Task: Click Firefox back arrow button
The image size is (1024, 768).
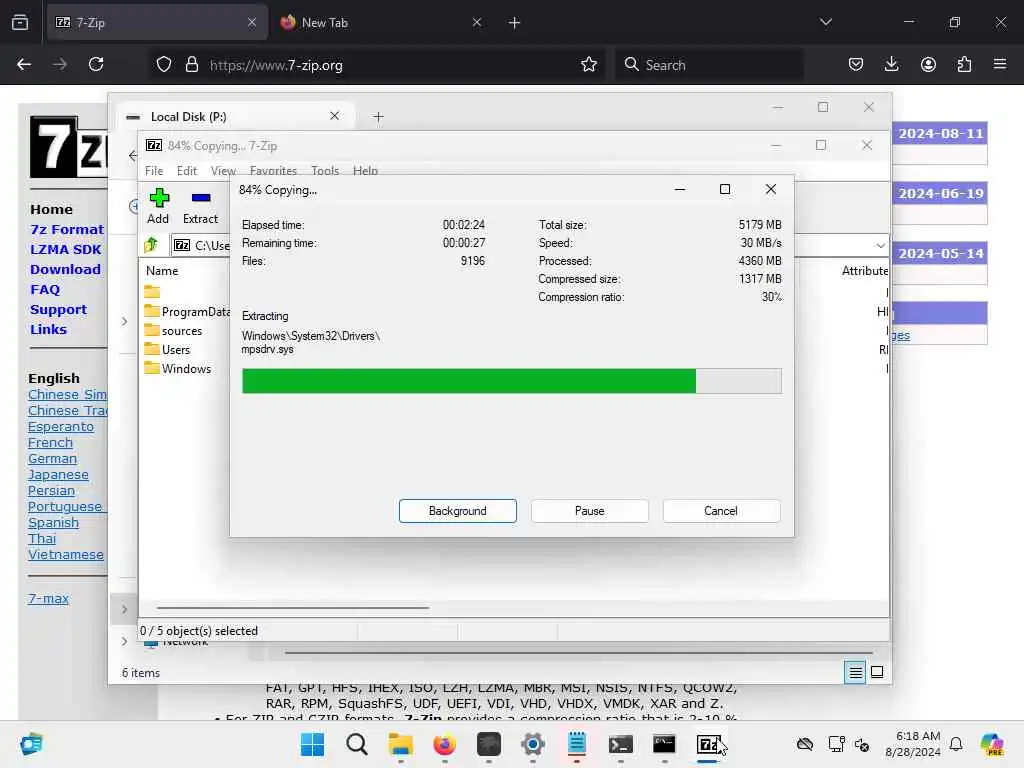Action: click(24, 64)
